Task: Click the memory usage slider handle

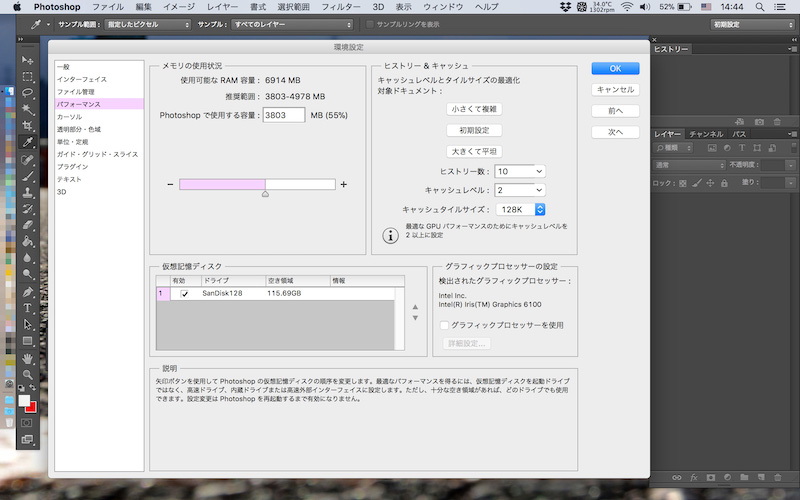Action: pyautogui.click(x=265, y=194)
